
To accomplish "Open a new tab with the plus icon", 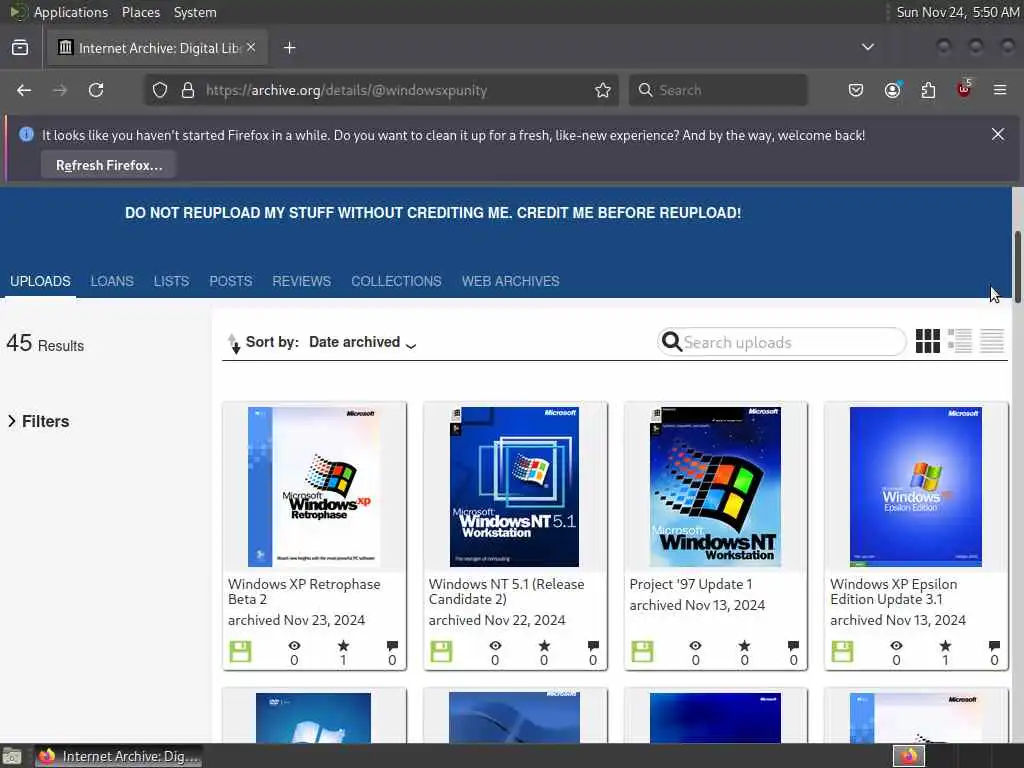I will [x=290, y=48].
